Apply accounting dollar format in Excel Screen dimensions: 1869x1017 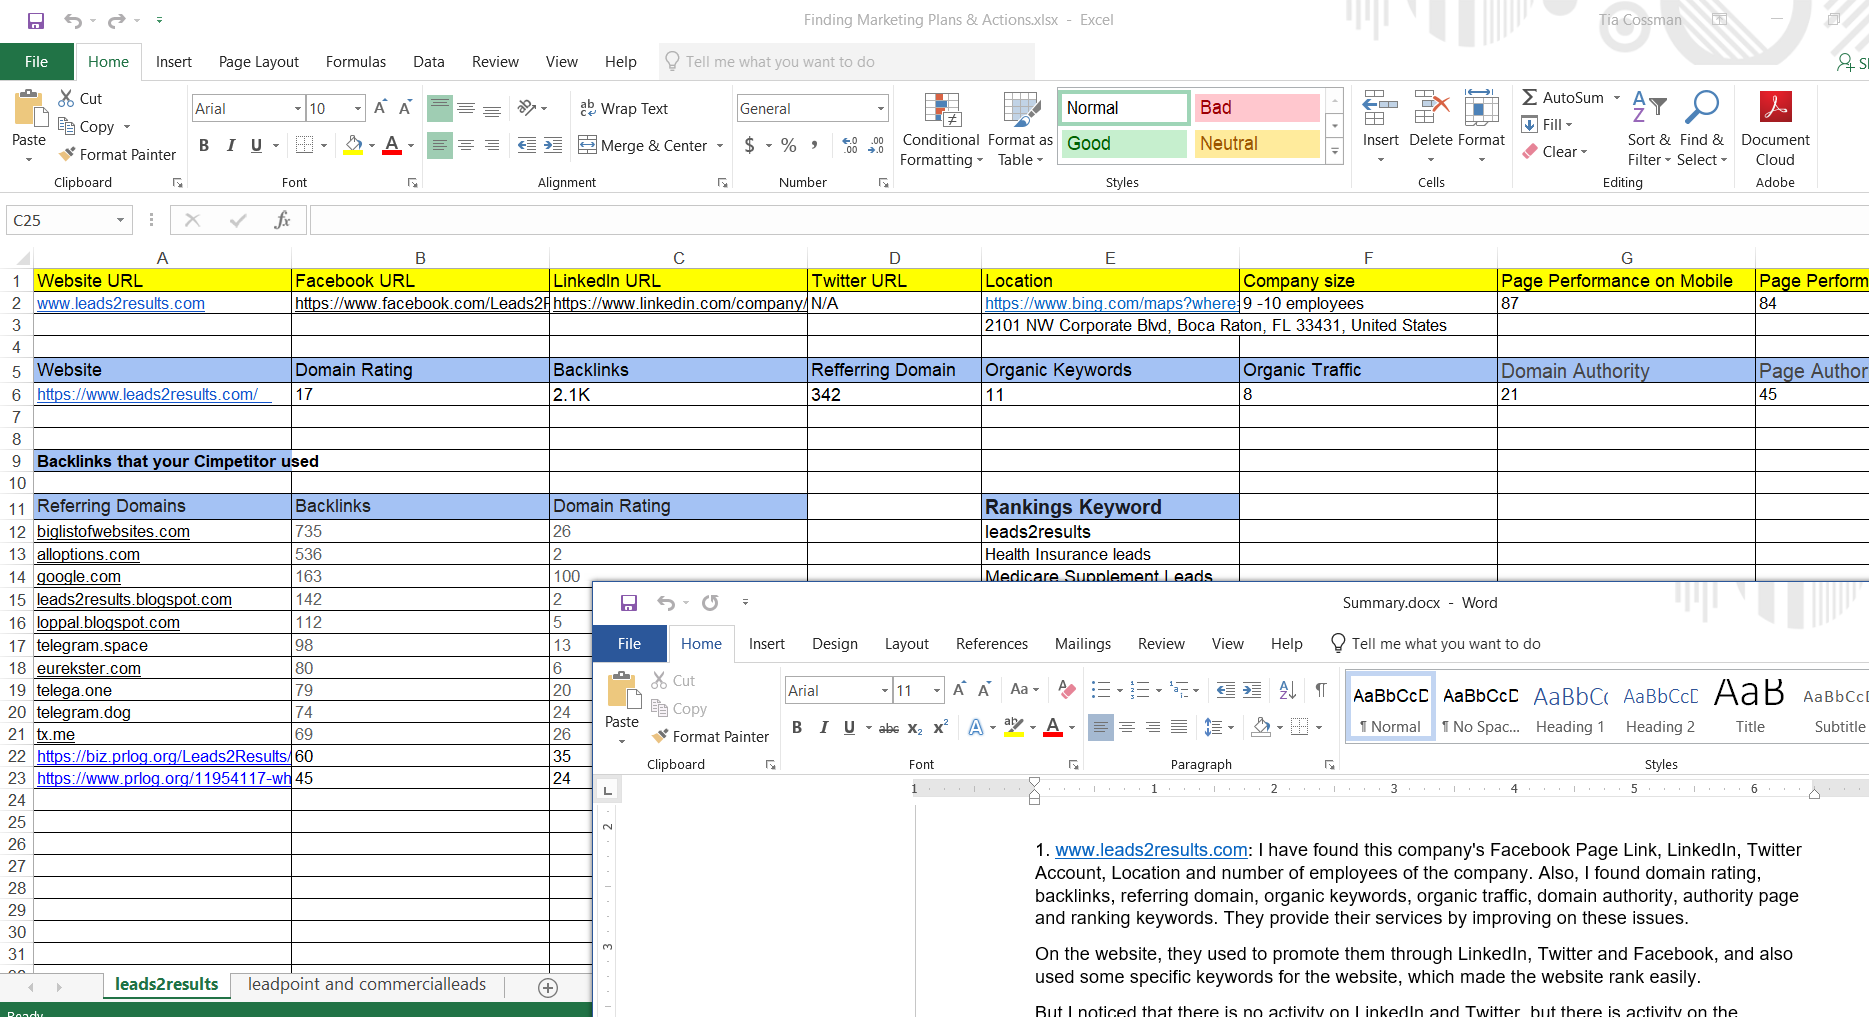coord(750,145)
